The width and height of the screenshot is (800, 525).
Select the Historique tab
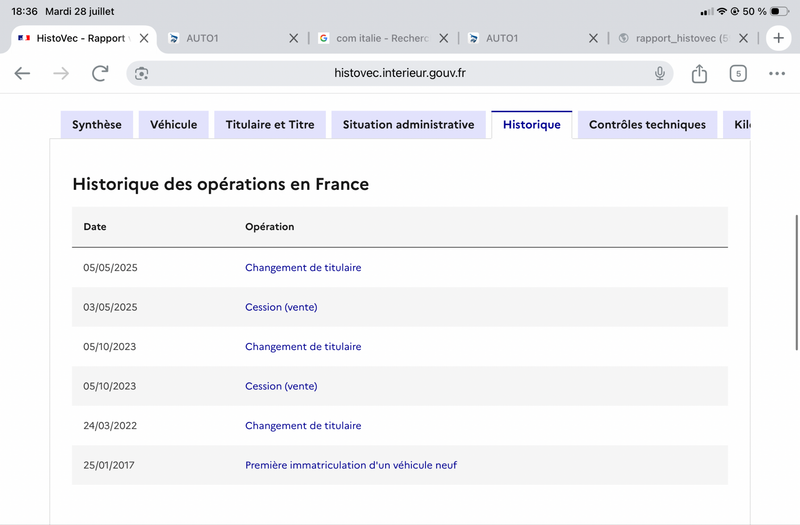pos(532,124)
